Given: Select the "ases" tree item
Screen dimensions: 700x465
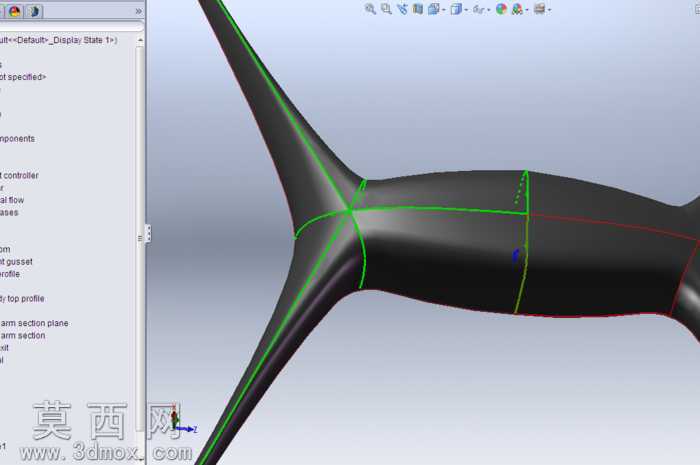Looking at the screenshot, I should point(9,212).
